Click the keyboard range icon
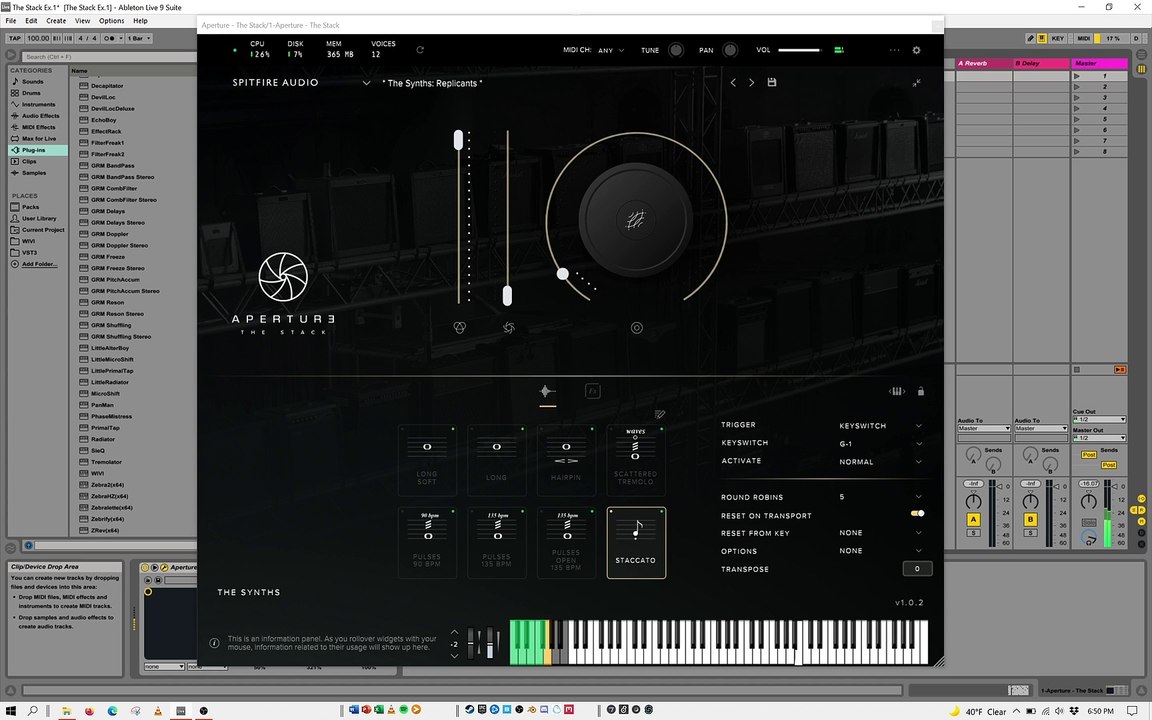The width and height of the screenshot is (1152, 720). click(x=896, y=392)
